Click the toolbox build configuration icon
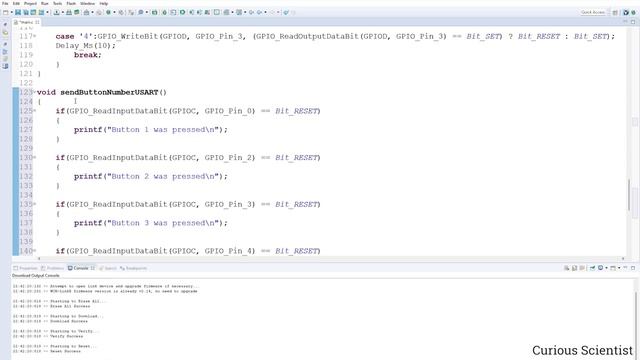The image size is (640, 360). pos(87,12)
